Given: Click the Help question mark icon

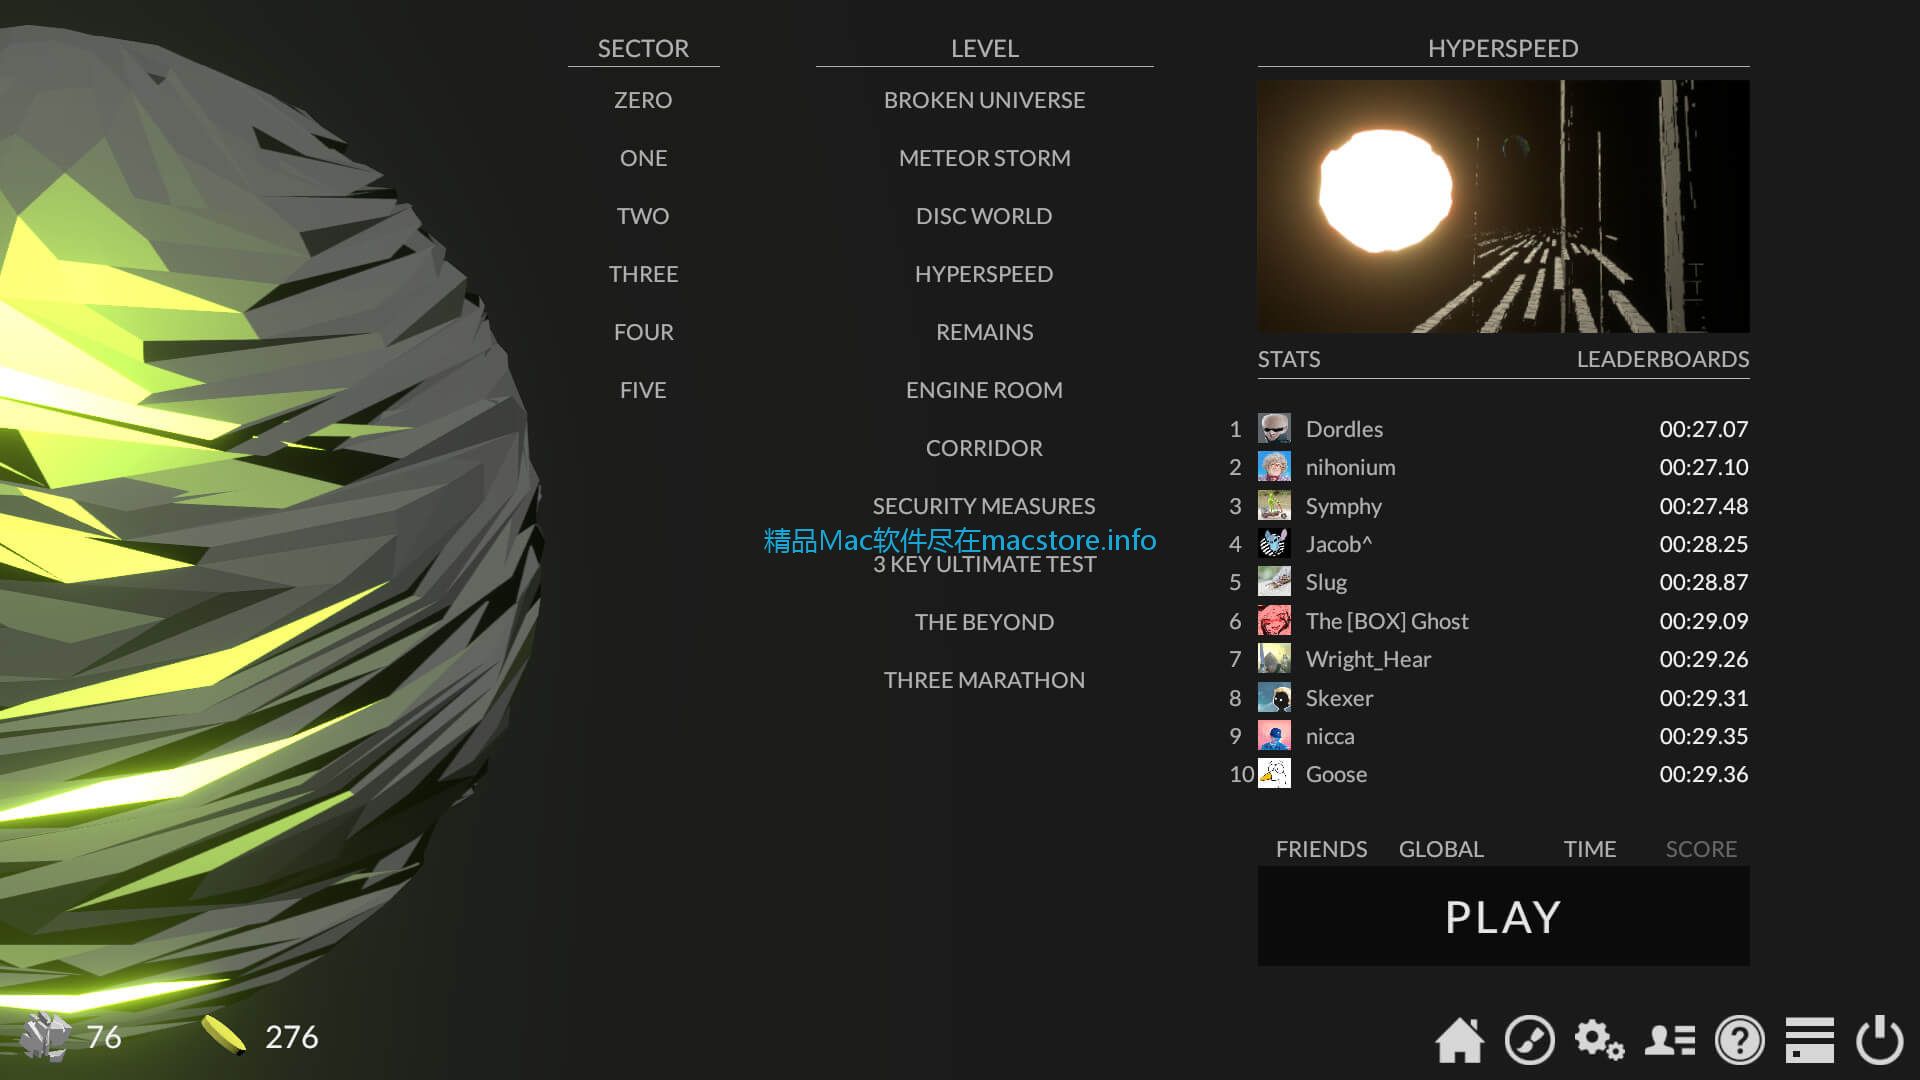Looking at the screenshot, I should click(x=1739, y=1039).
